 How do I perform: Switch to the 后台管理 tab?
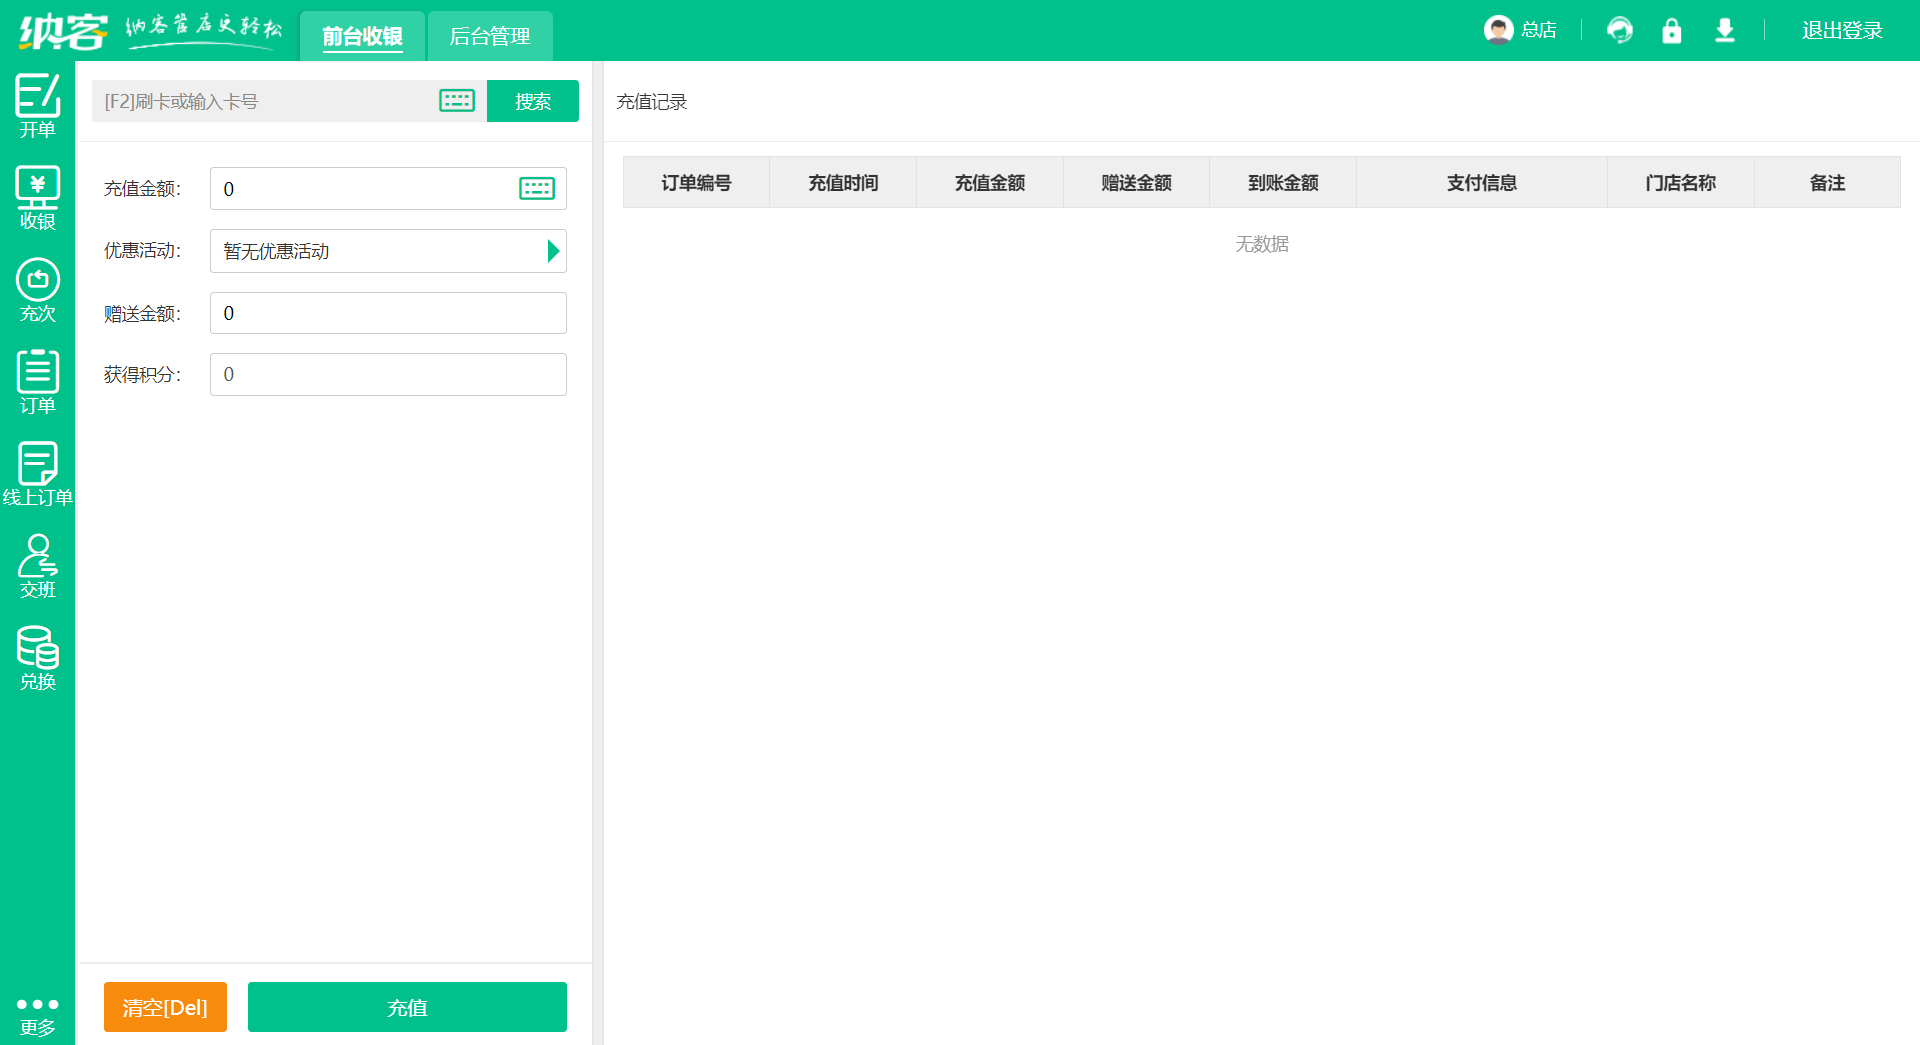pyautogui.click(x=489, y=36)
